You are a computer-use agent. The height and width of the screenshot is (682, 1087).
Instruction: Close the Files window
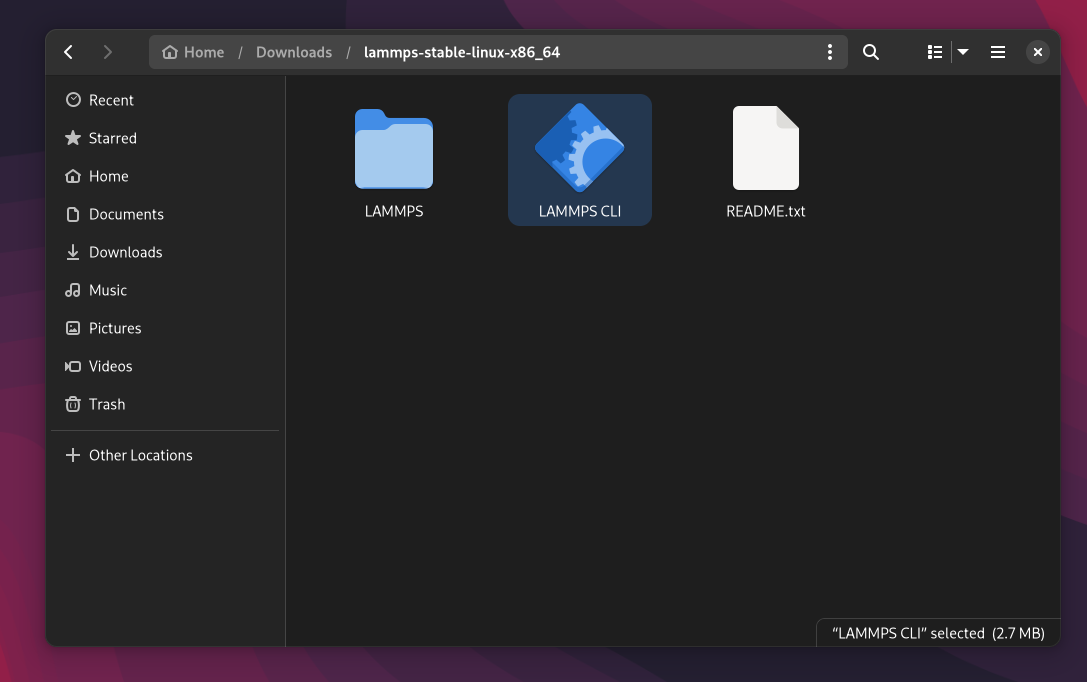point(1038,52)
